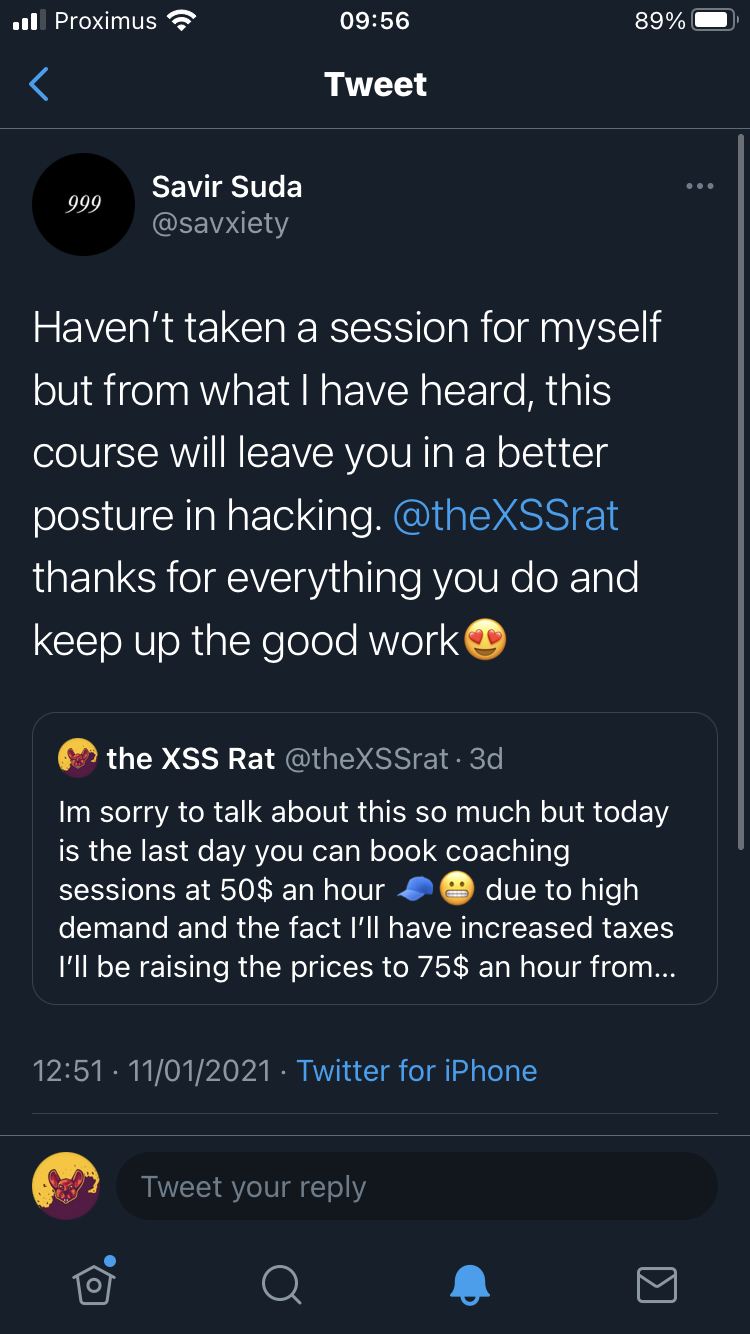Tap the @theXSSrat mention in tweet
750x1334 pixels.
(506, 515)
